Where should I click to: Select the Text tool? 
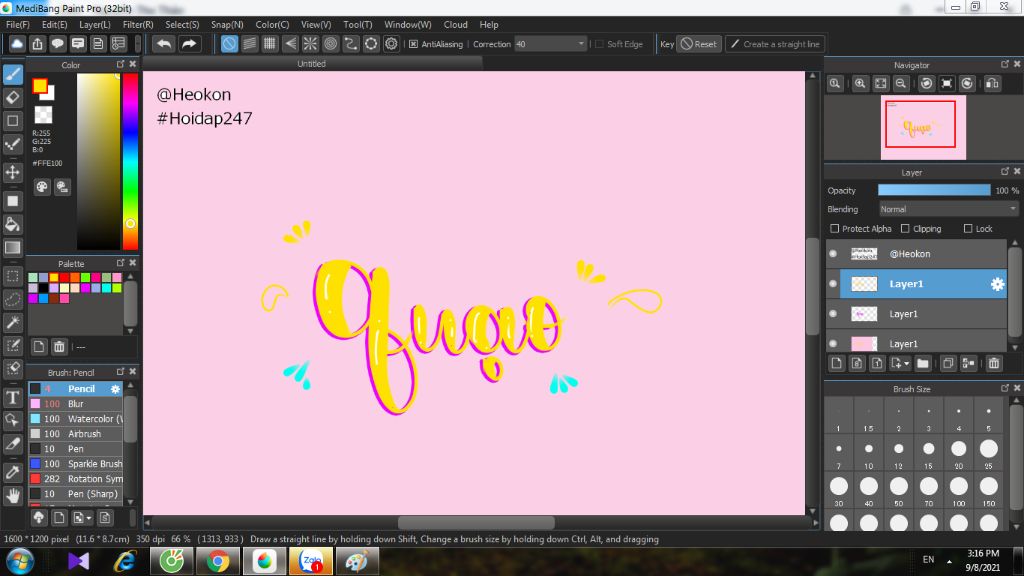click(x=12, y=397)
